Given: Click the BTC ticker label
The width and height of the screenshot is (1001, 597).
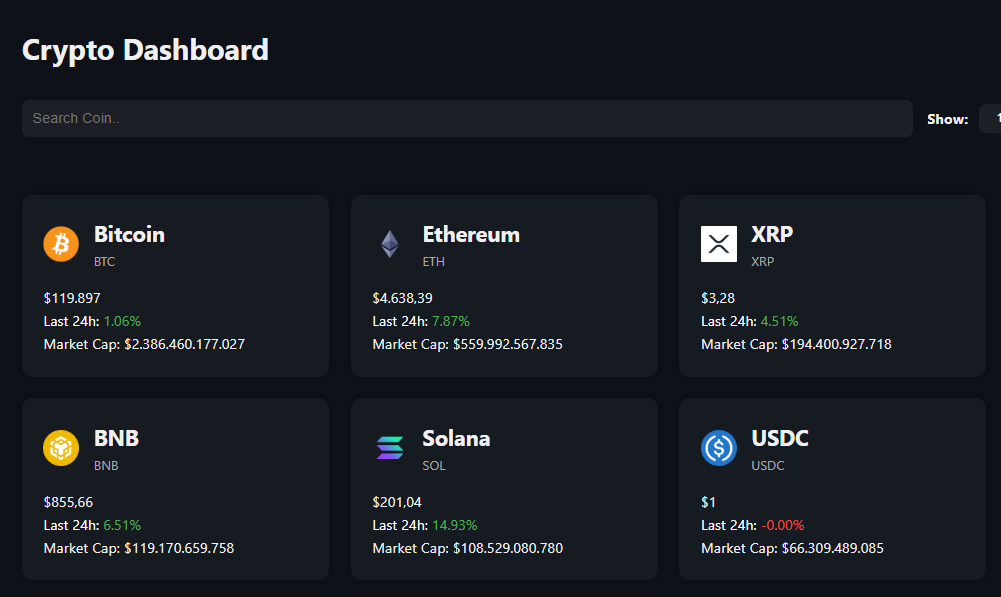Looking at the screenshot, I should coord(104,262).
